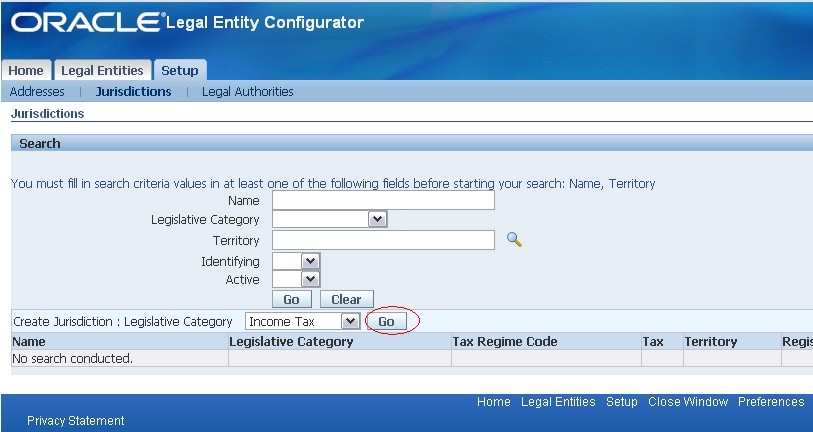Focus the Territory input field
Image resolution: width=813 pixels, height=432 pixels.
click(x=383, y=240)
